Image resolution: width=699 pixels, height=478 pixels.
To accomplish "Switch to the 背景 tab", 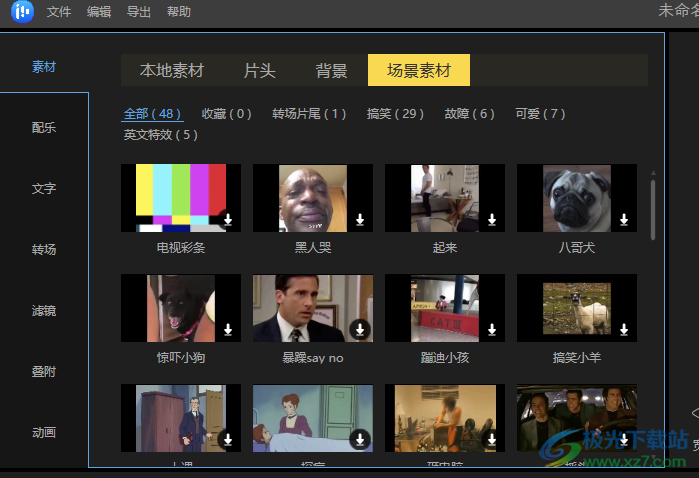I will [331, 70].
